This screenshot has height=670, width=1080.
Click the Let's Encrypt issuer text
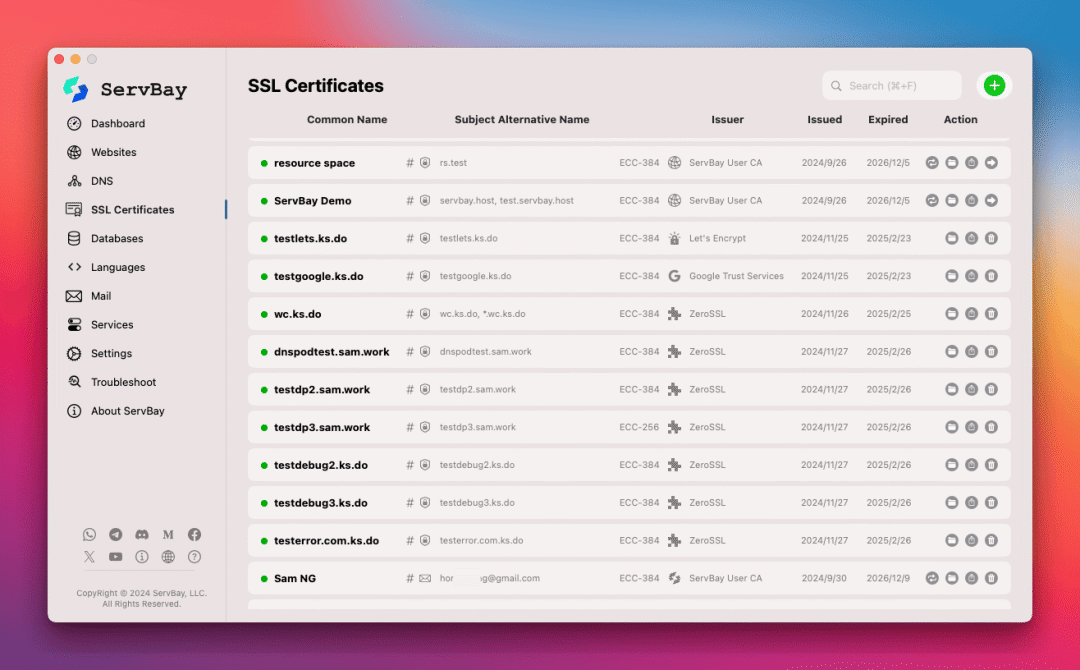tap(717, 238)
